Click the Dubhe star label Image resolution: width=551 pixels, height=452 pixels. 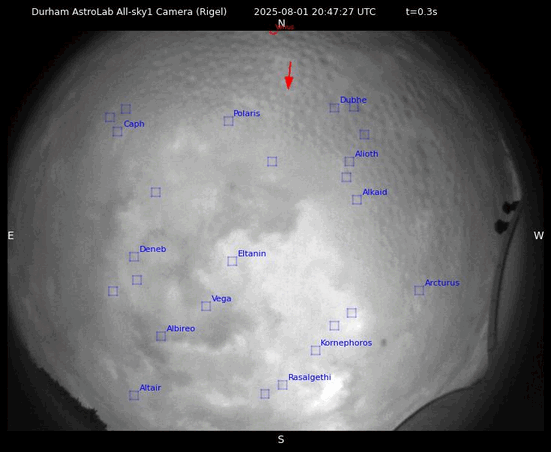353,100
